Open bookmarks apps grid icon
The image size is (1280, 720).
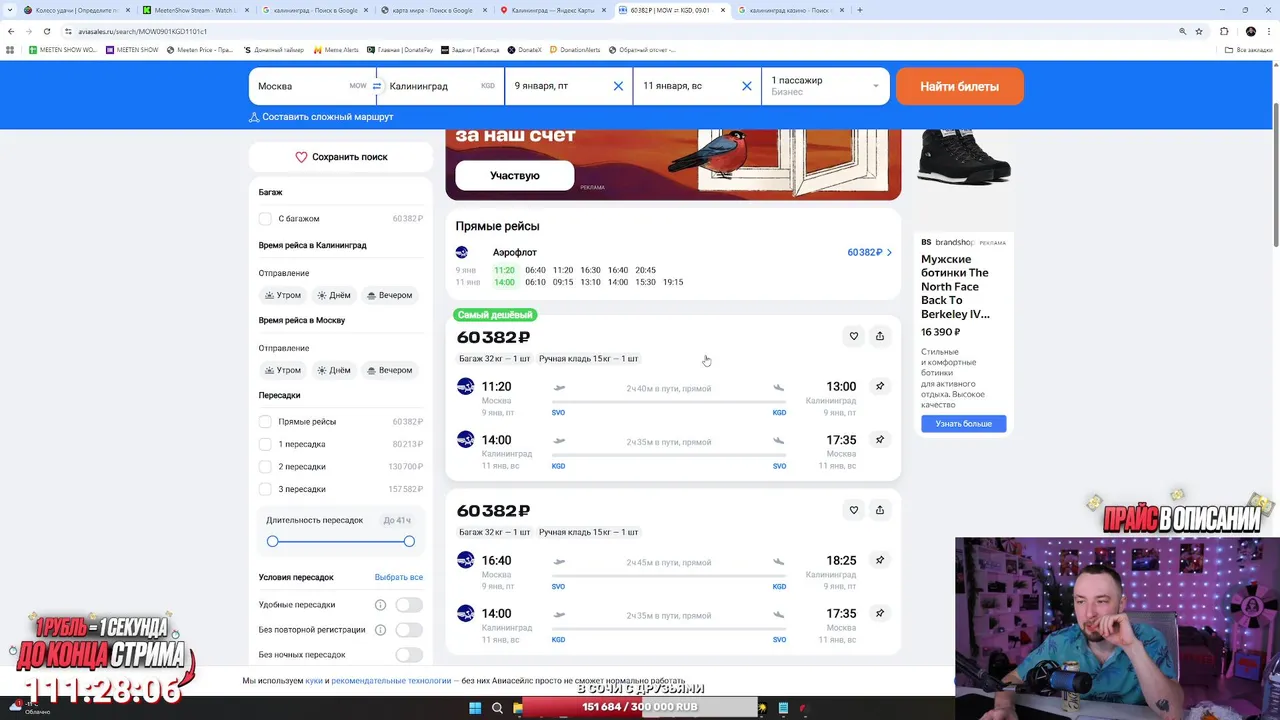click(x=11, y=50)
